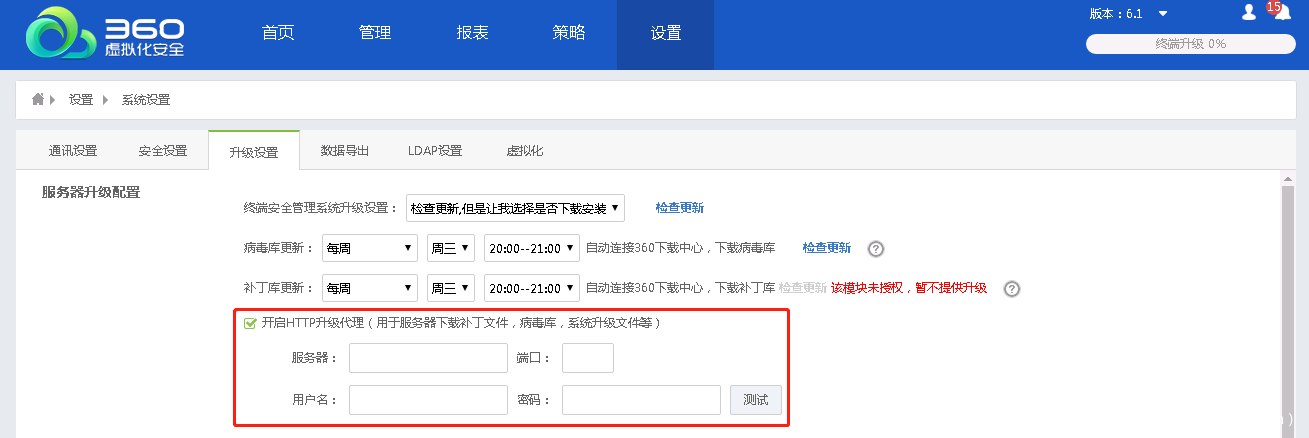The height and width of the screenshot is (438, 1309).
Task: Switch to the 通讯设置 tab
Action: click(73, 151)
